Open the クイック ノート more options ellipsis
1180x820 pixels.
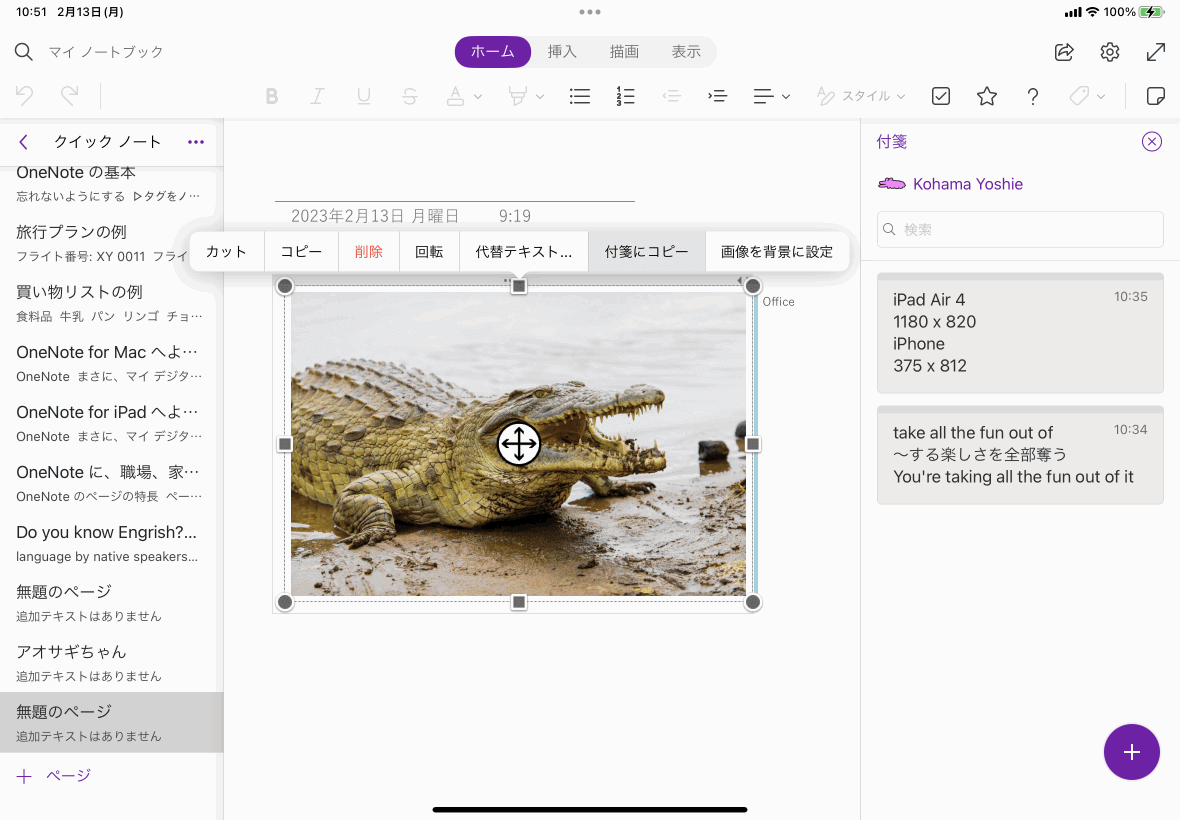[x=196, y=142]
